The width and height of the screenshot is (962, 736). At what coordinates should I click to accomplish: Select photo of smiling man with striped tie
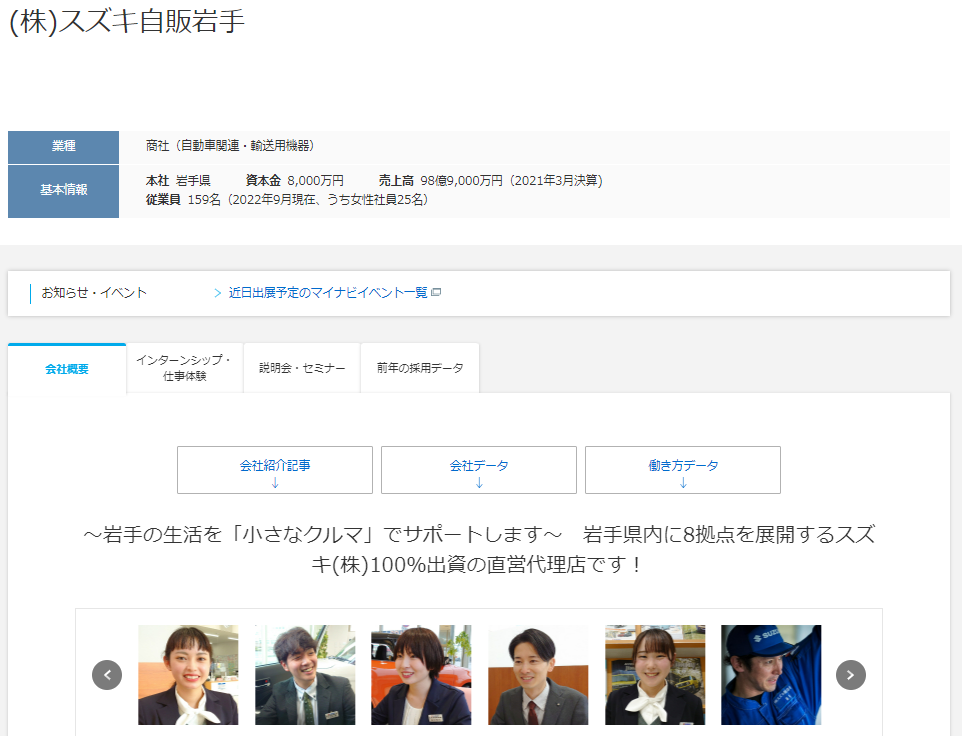(305, 675)
